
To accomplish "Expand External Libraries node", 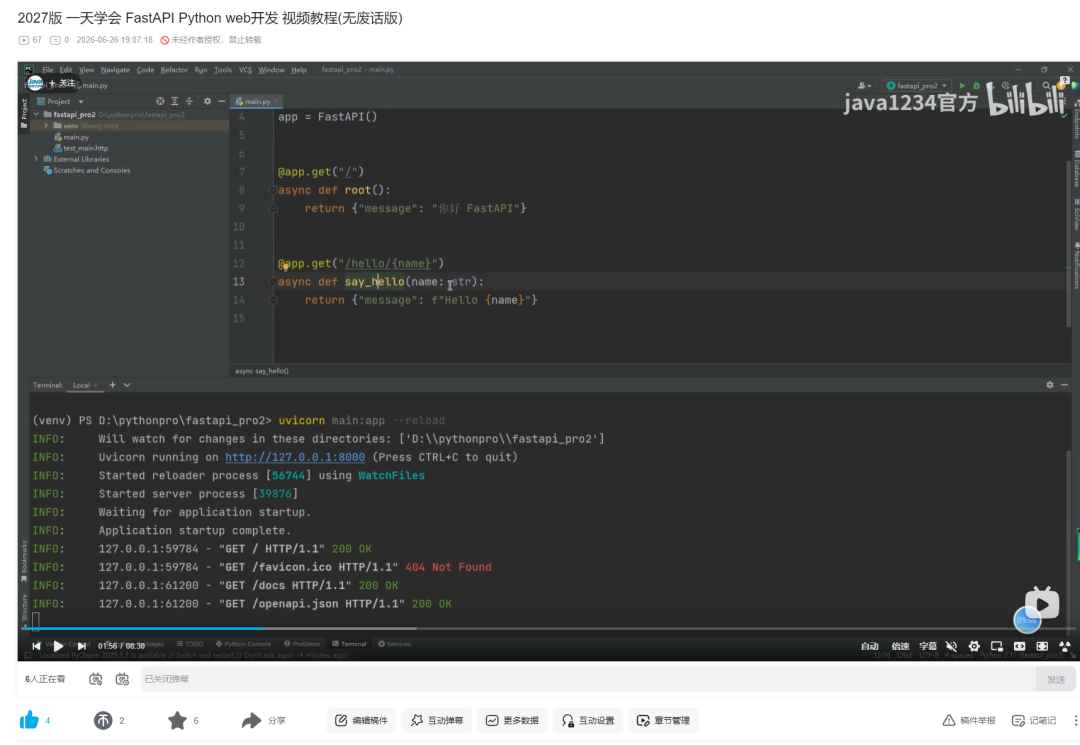I will pos(37,159).
